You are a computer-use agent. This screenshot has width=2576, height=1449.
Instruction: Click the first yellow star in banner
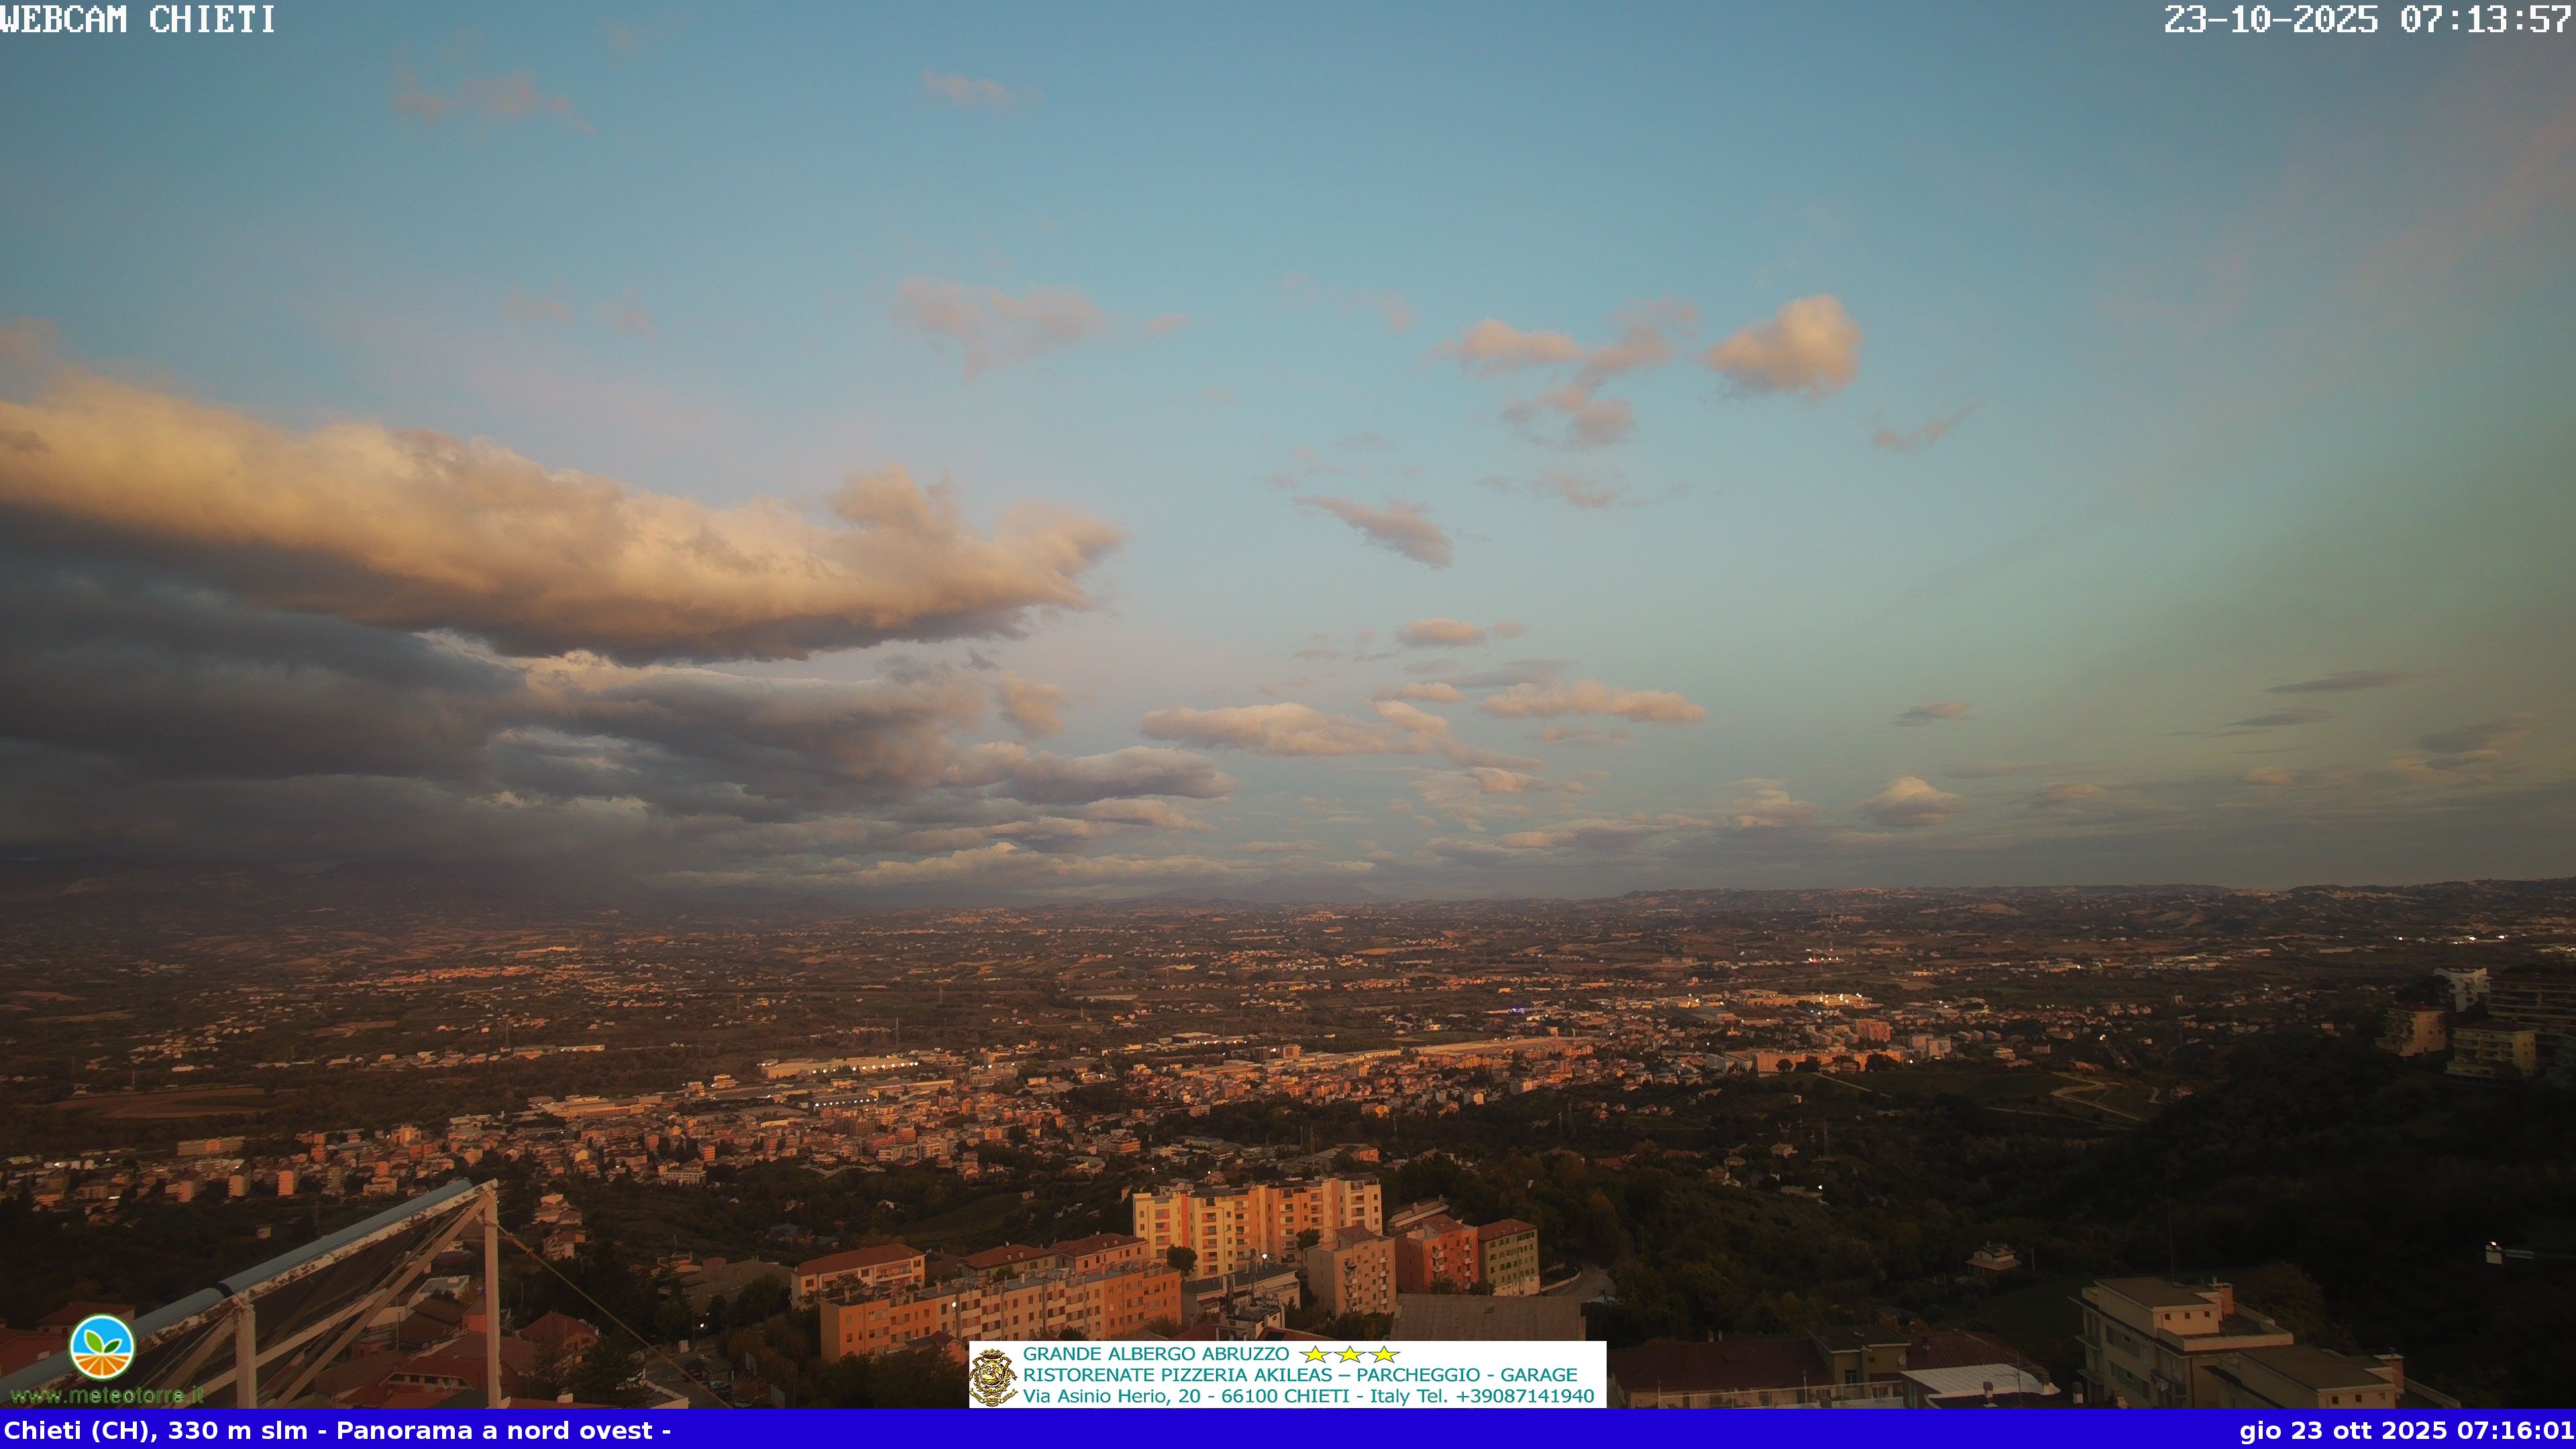[1315, 1354]
